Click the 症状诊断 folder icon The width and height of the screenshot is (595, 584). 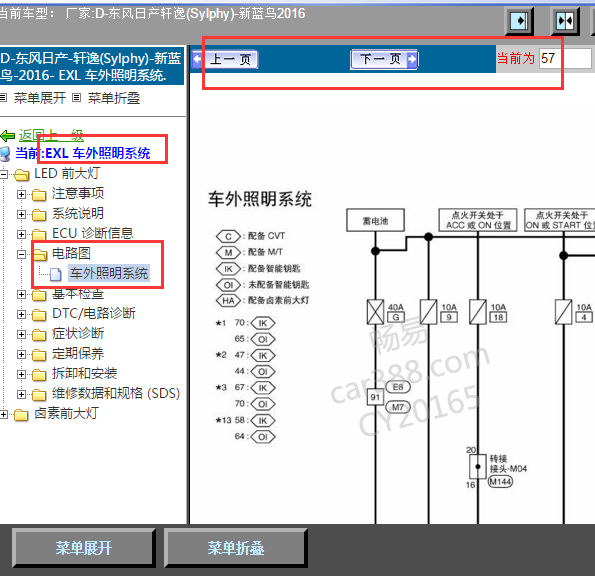(39, 335)
